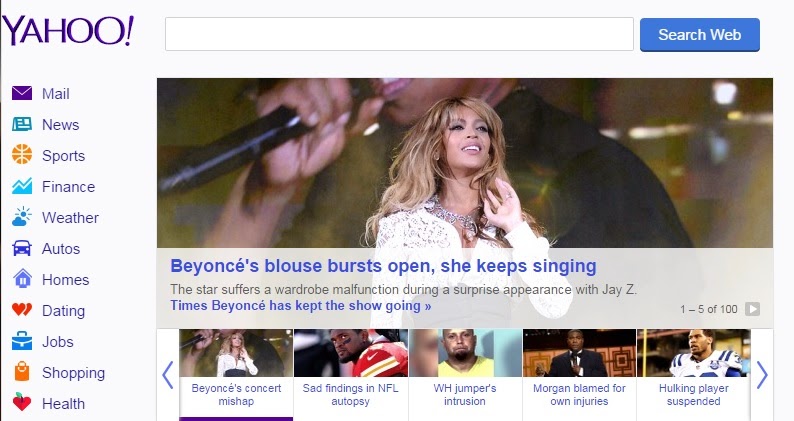Open the Finance section link
The image size is (794, 421).
(x=68, y=187)
